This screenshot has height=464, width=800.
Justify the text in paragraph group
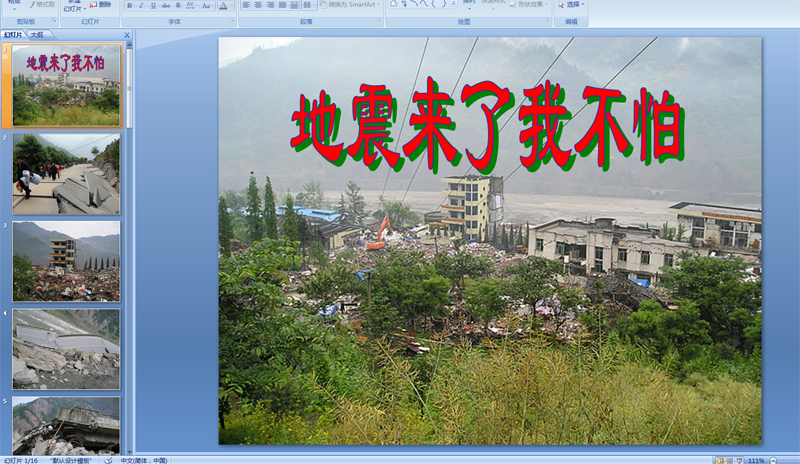pos(282,5)
